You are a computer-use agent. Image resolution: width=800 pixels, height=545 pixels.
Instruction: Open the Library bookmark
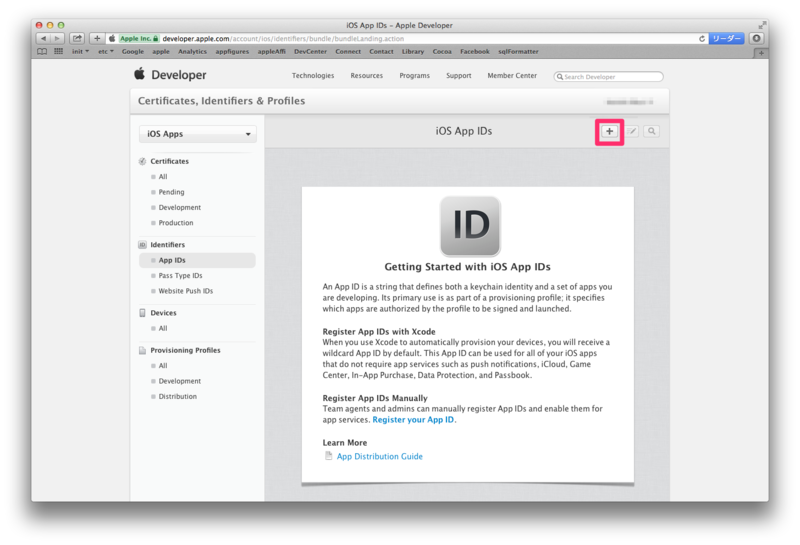(413, 52)
